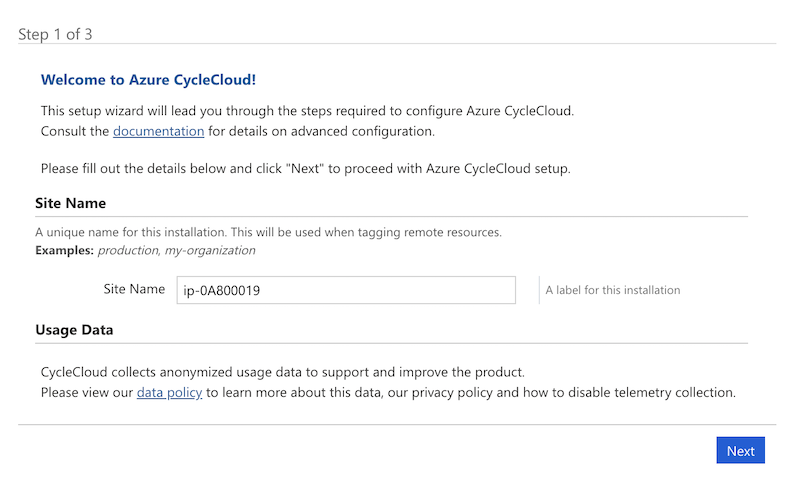
Task: Click 'This setup wizard will lead you' sentence
Action: [307, 111]
